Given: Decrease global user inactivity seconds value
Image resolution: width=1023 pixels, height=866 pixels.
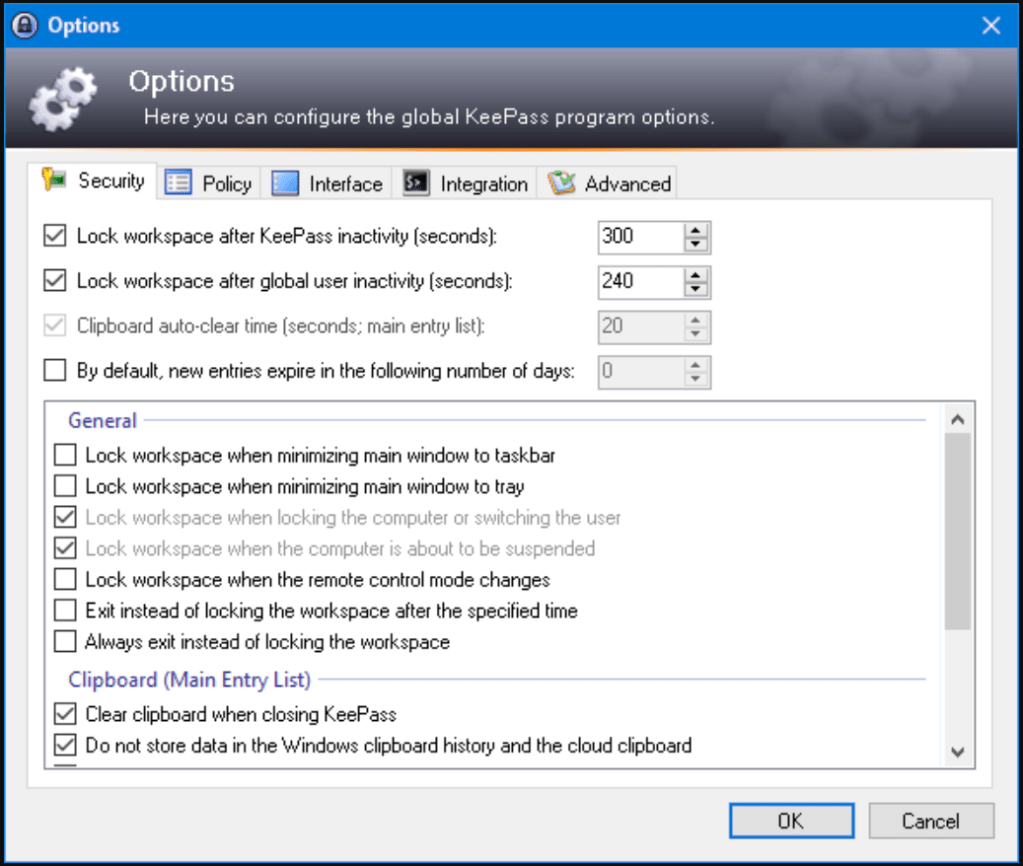Looking at the screenshot, I should point(696,289).
